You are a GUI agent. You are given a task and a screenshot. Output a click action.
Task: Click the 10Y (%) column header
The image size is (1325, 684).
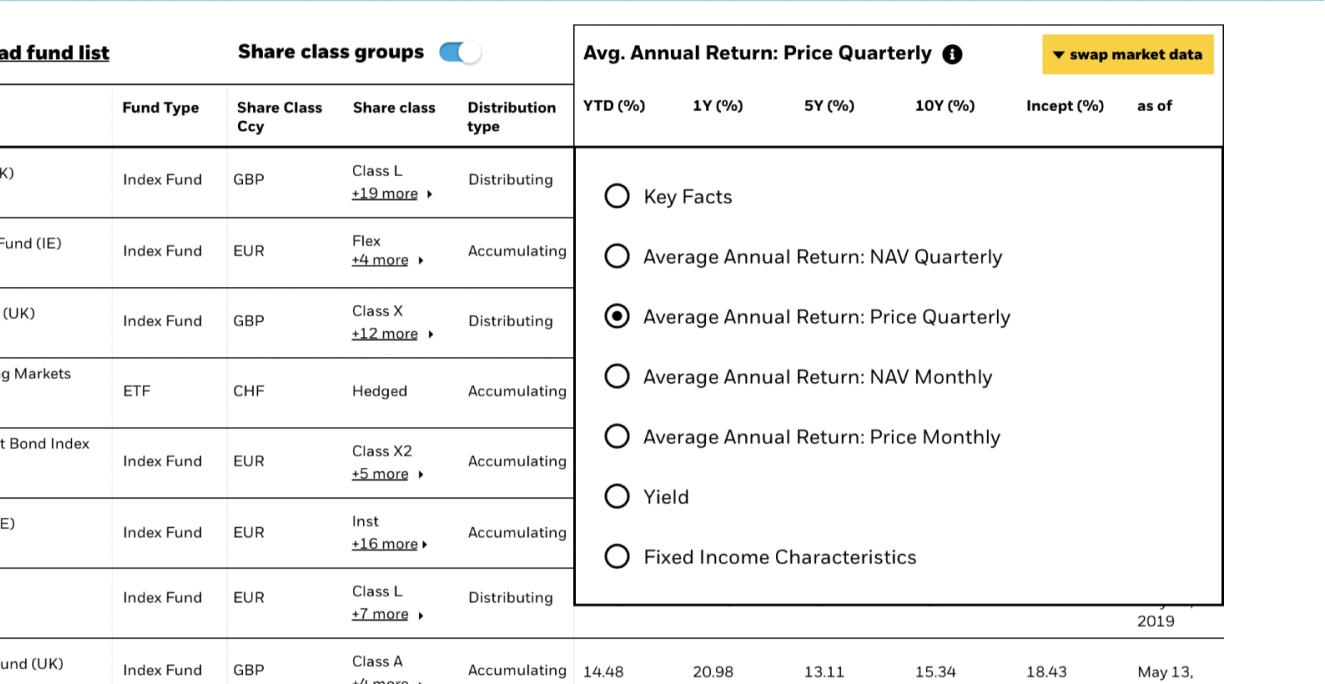(944, 106)
